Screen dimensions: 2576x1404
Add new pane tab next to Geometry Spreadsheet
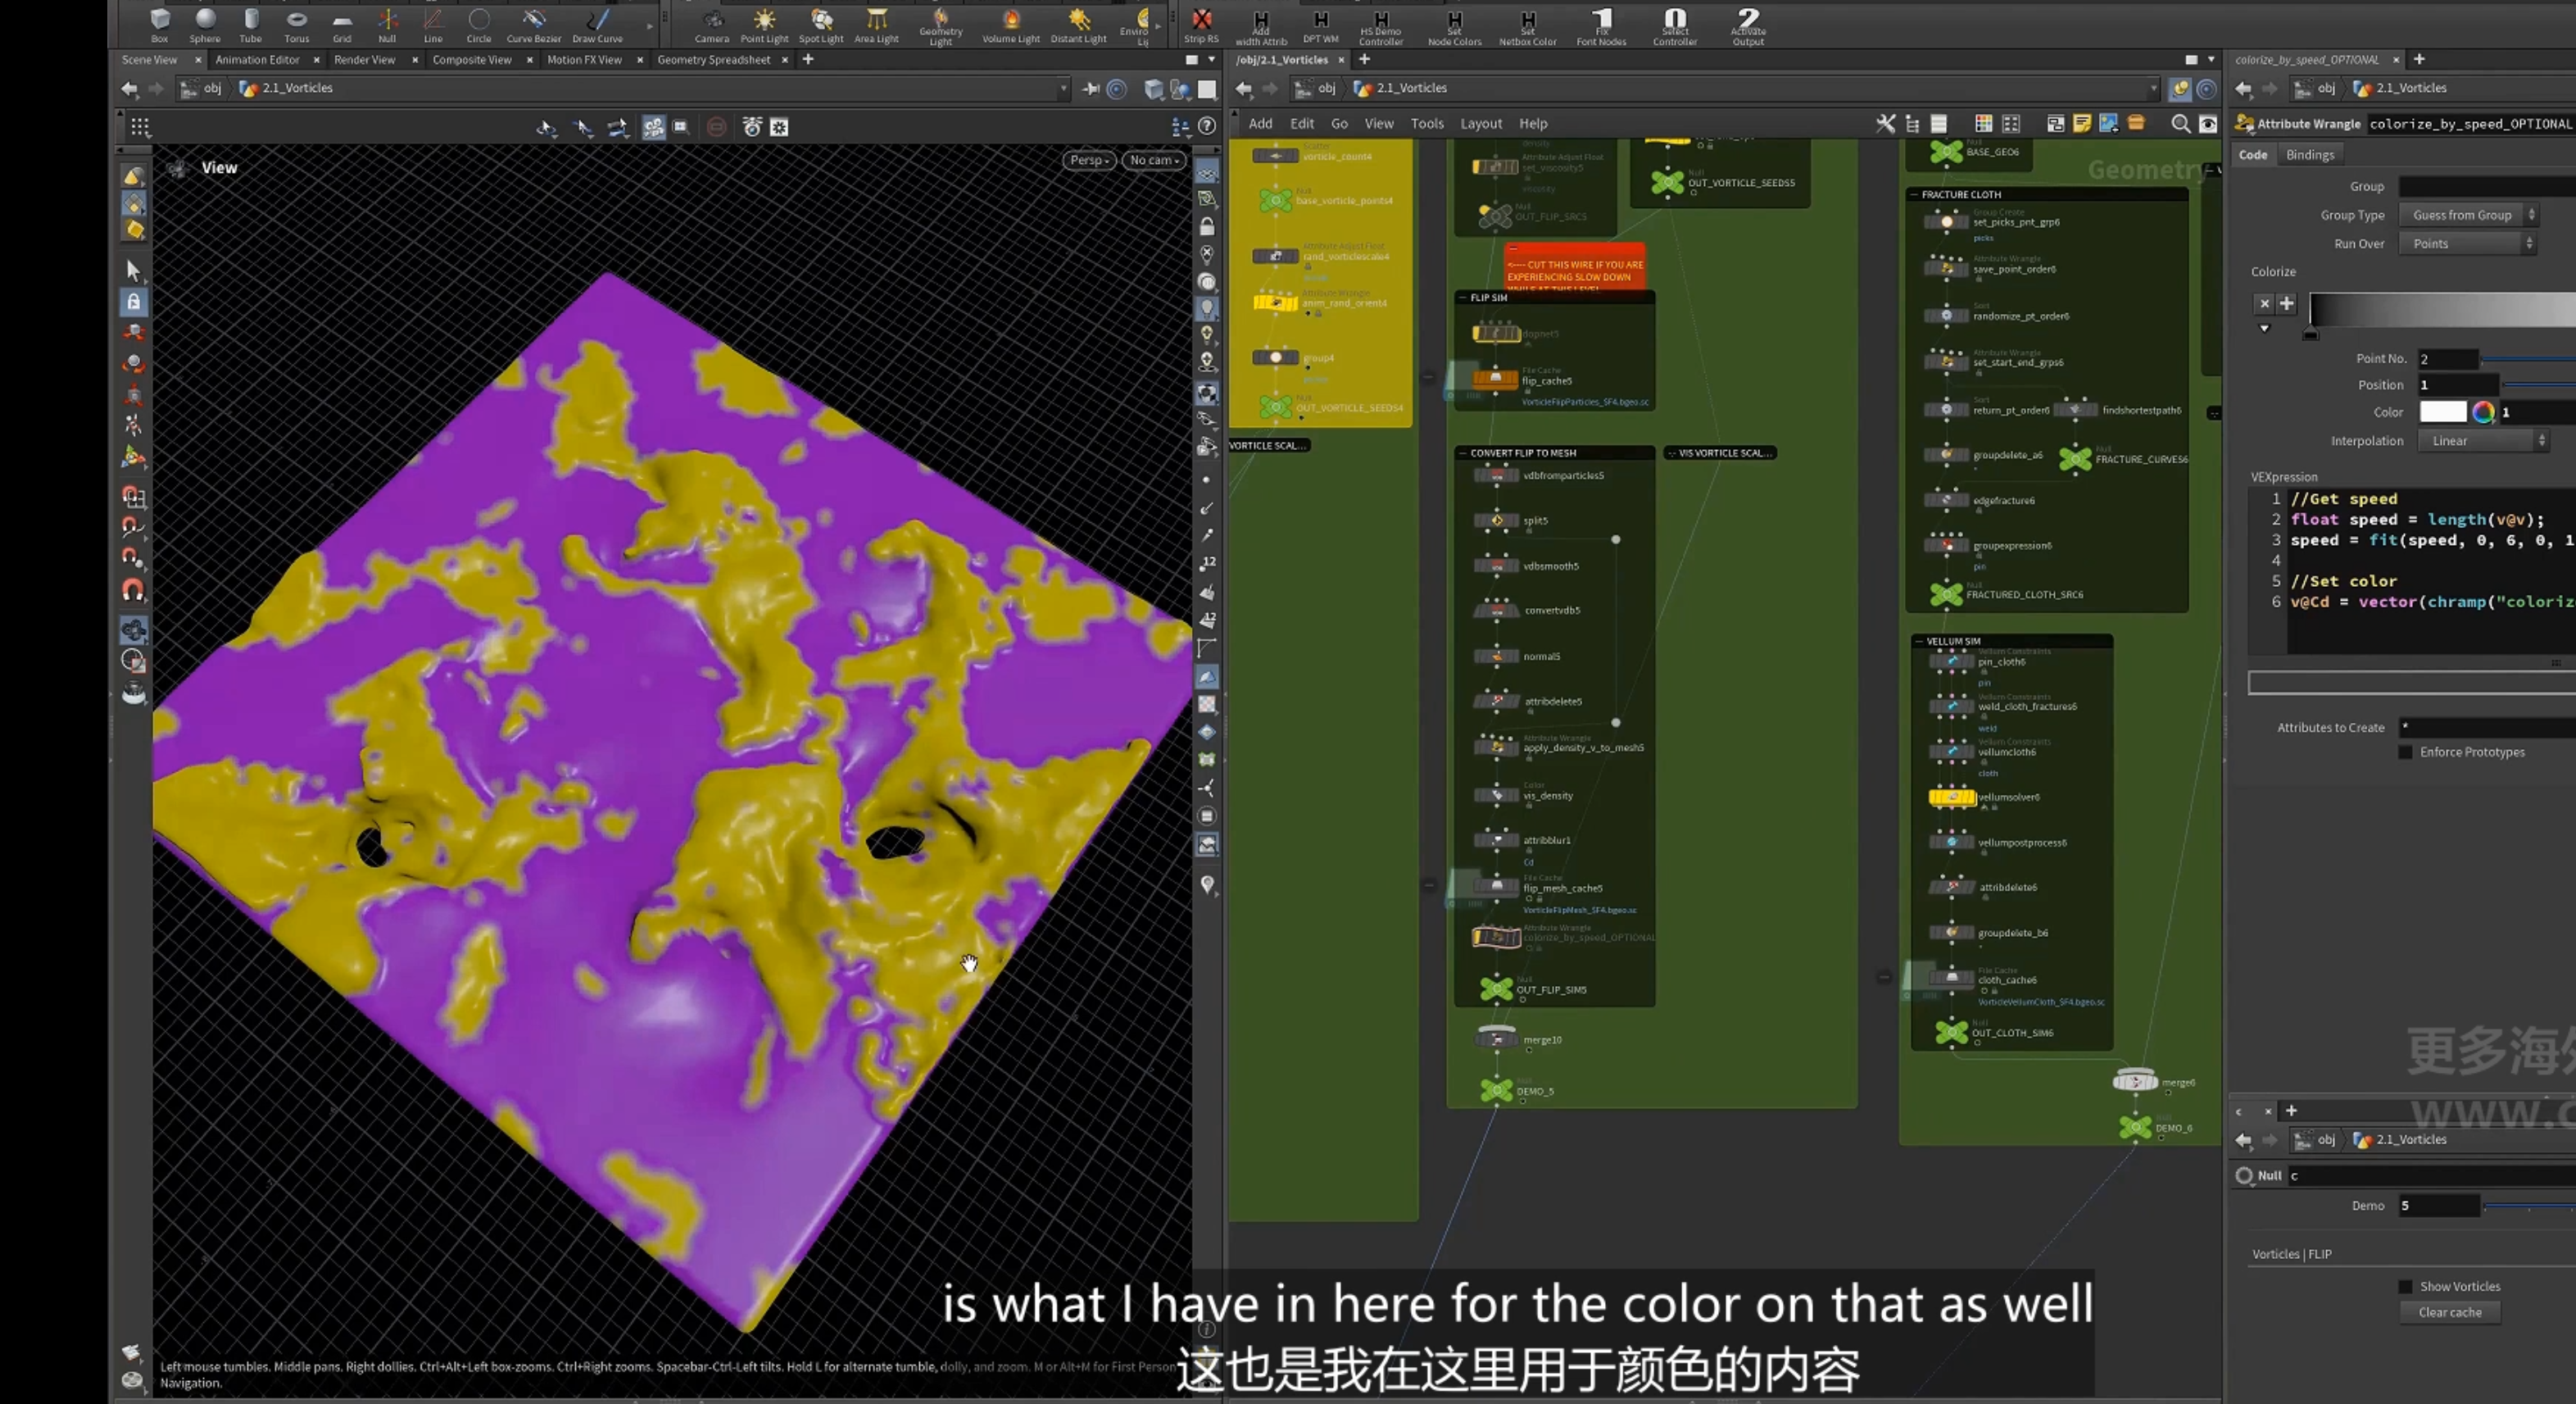click(x=808, y=60)
